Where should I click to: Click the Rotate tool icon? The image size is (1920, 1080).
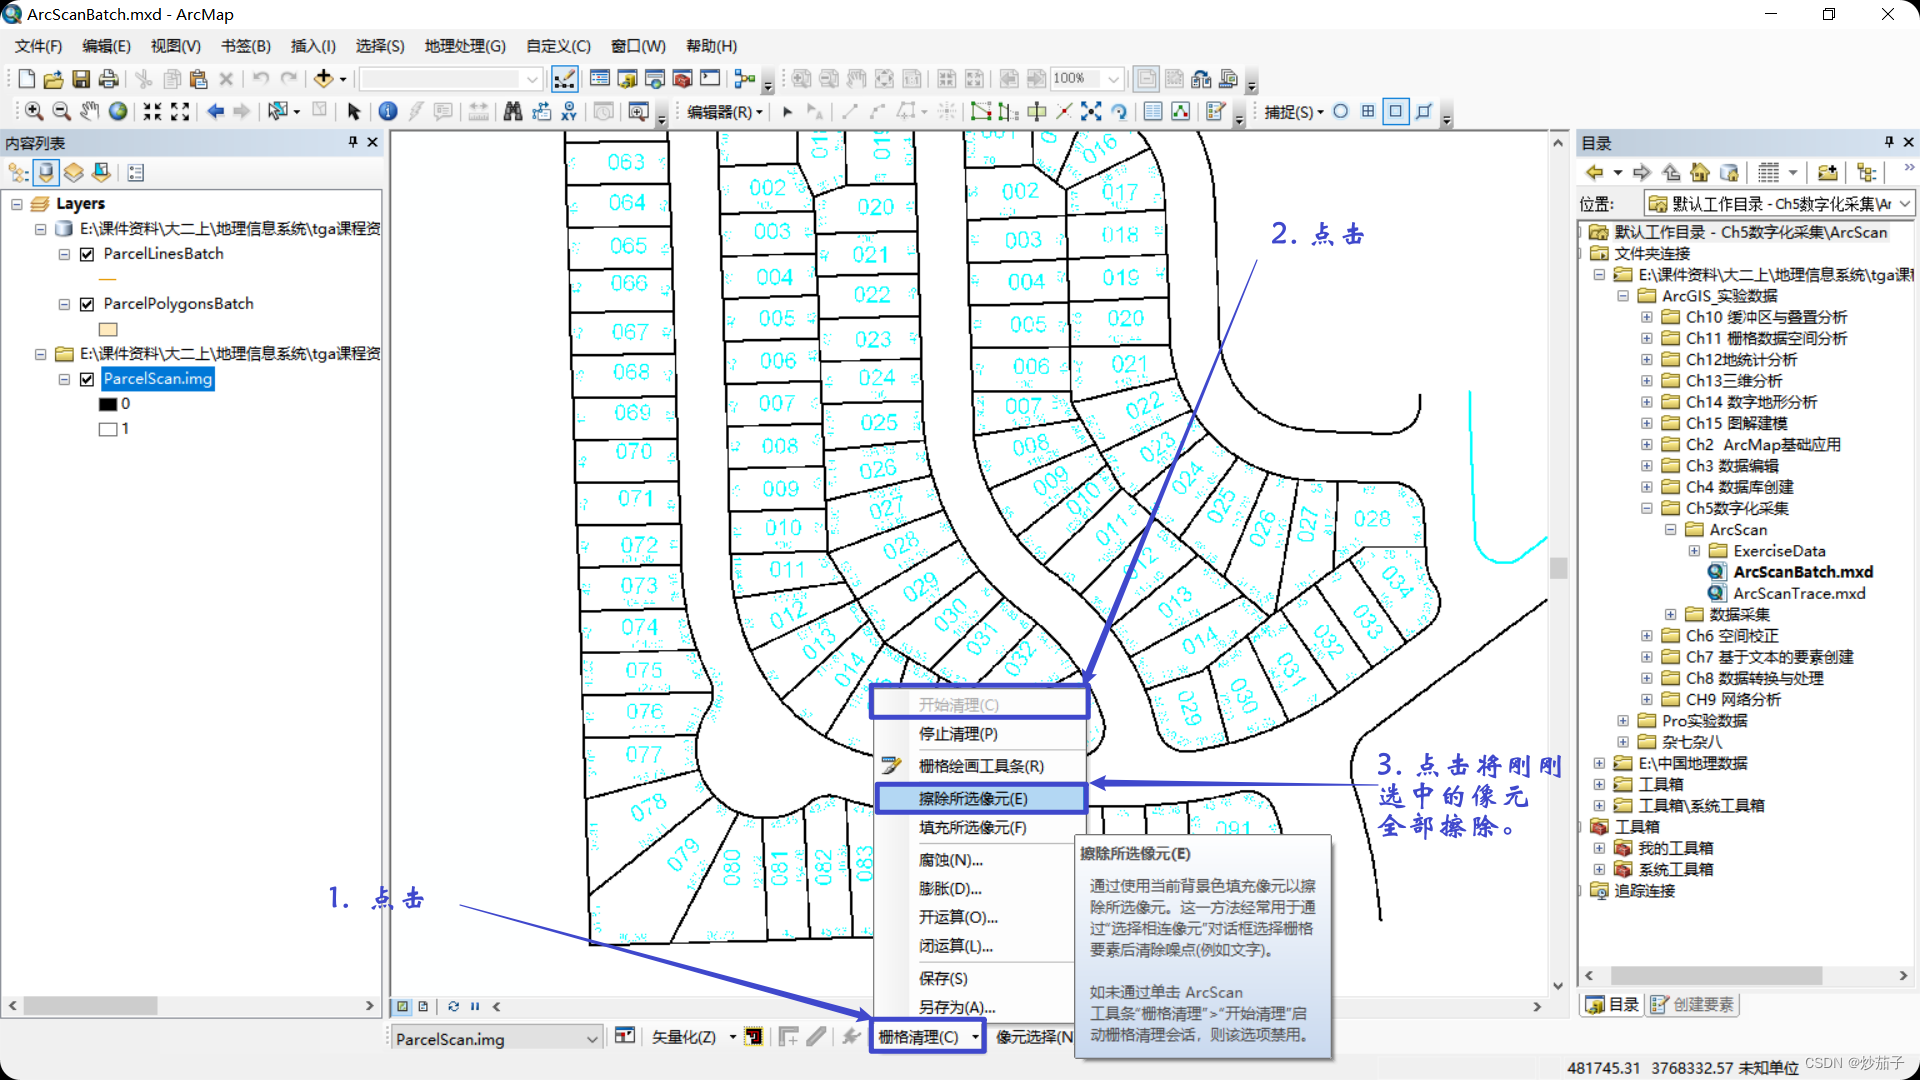click(1119, 111)
